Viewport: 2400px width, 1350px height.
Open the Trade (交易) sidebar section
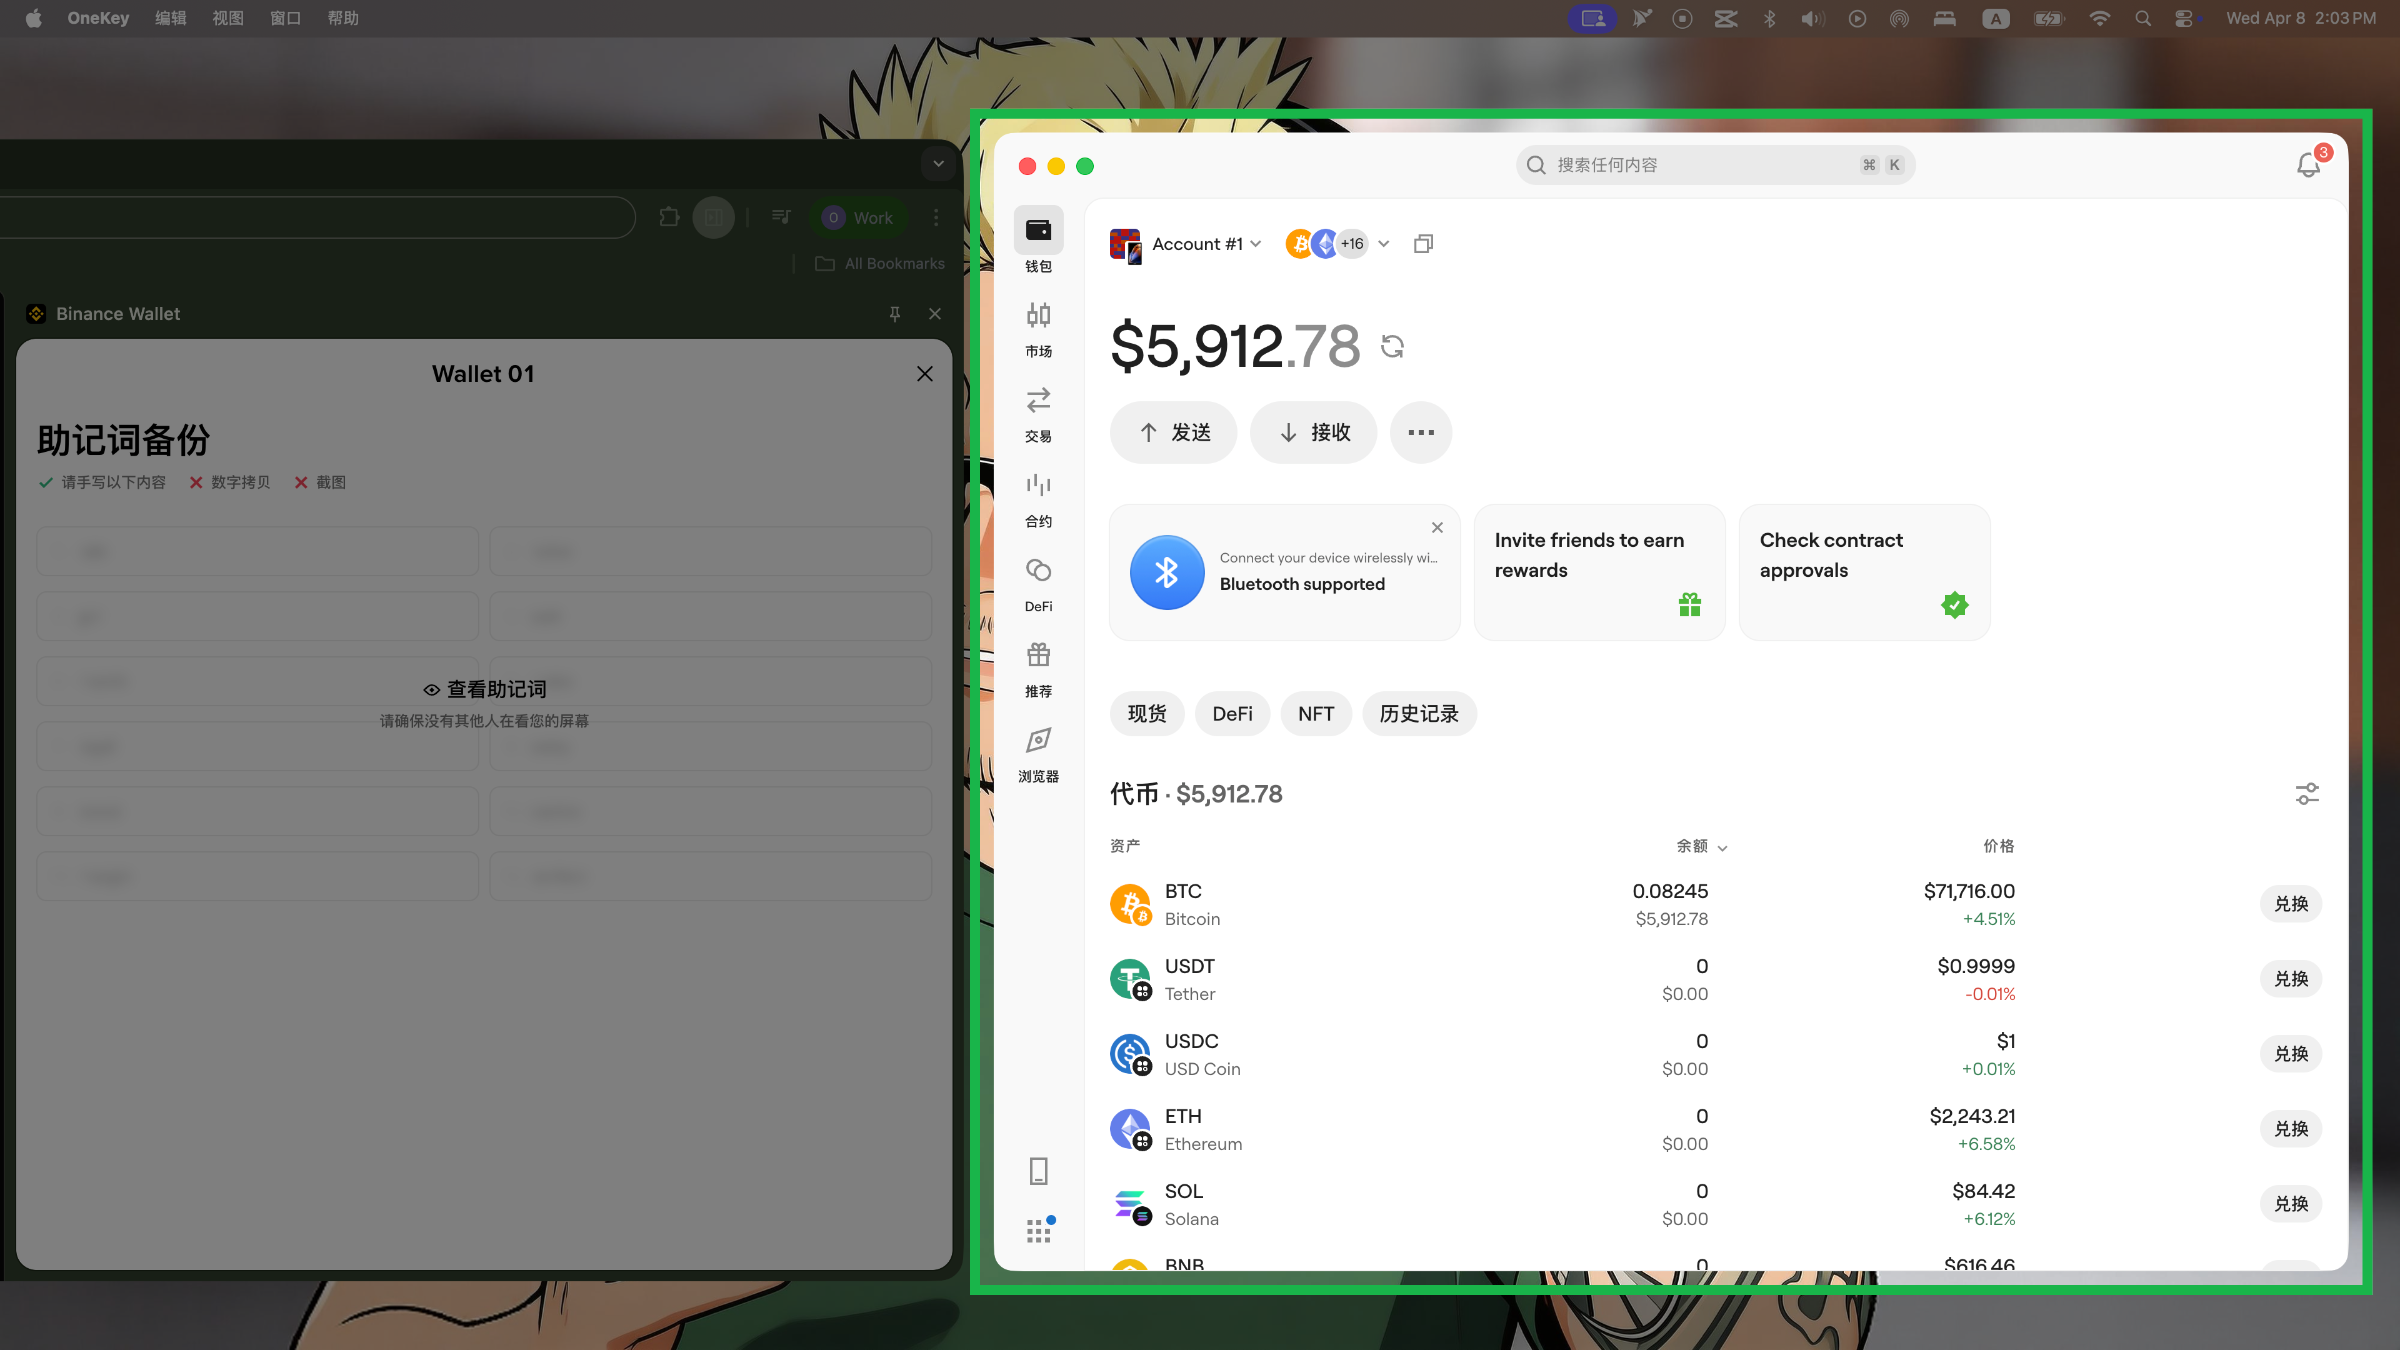point(1038,415)
